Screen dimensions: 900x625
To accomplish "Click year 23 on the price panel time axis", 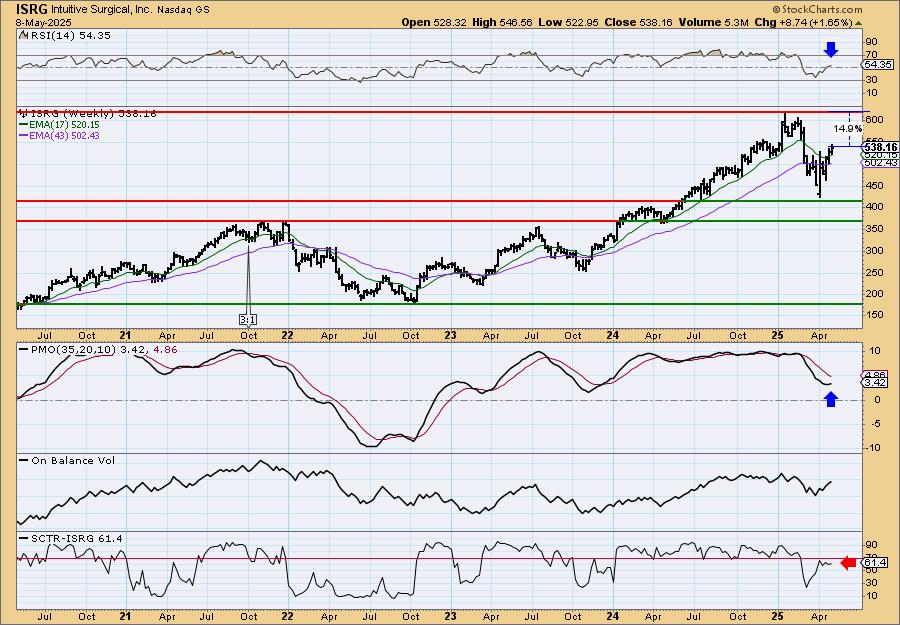I will (x=451, y=335).
